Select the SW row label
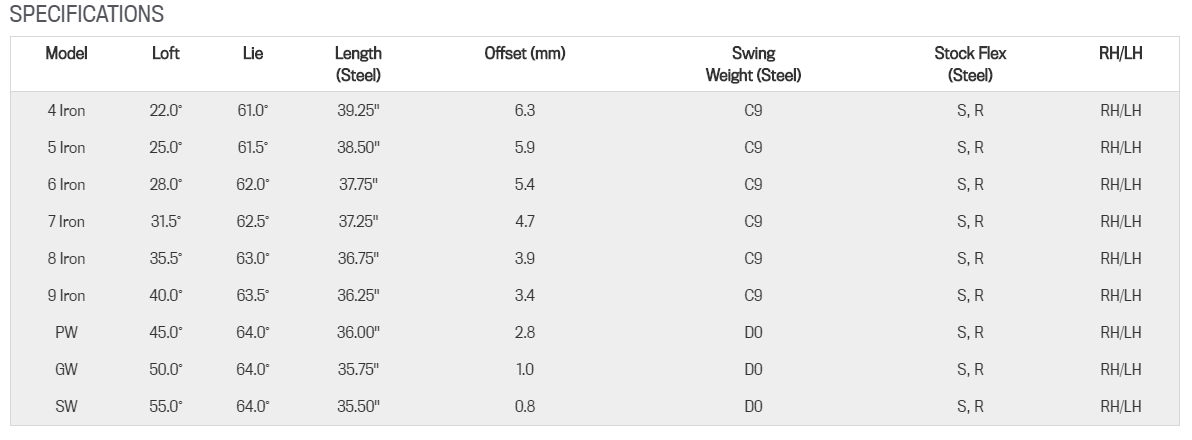Viewport: 1192px width, 440px height. 66,407
